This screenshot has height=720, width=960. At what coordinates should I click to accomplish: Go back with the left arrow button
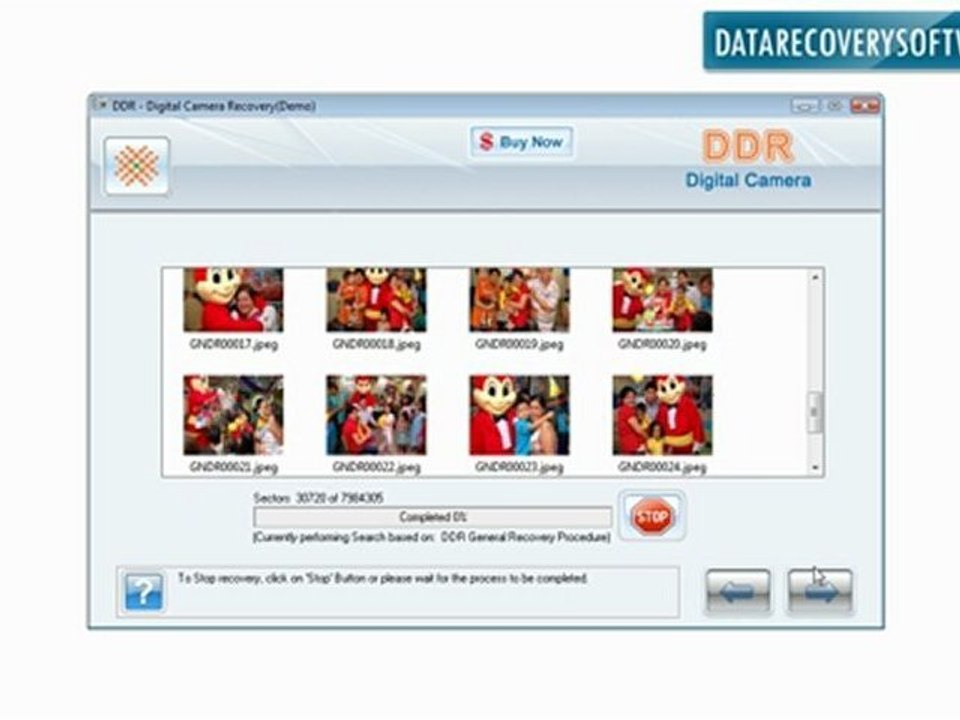(x=738, y=592)
